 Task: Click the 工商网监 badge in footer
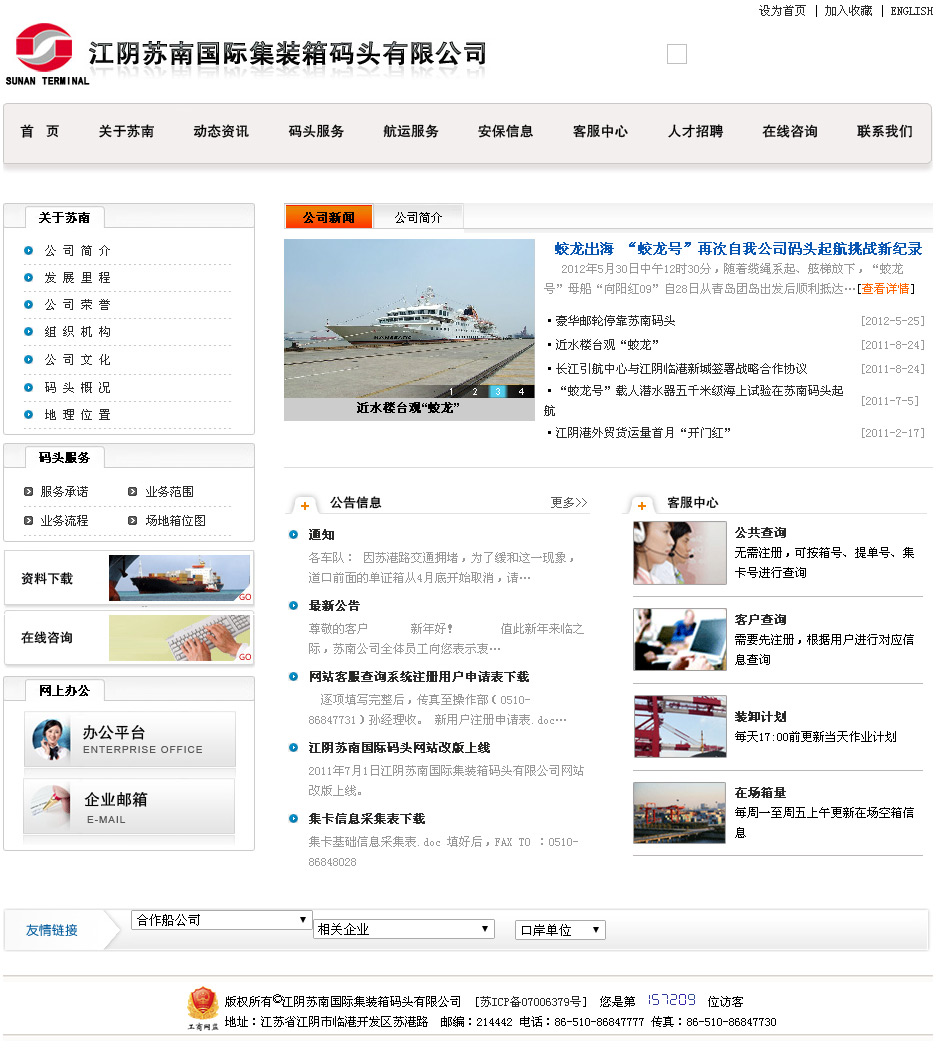(203, 1005)
